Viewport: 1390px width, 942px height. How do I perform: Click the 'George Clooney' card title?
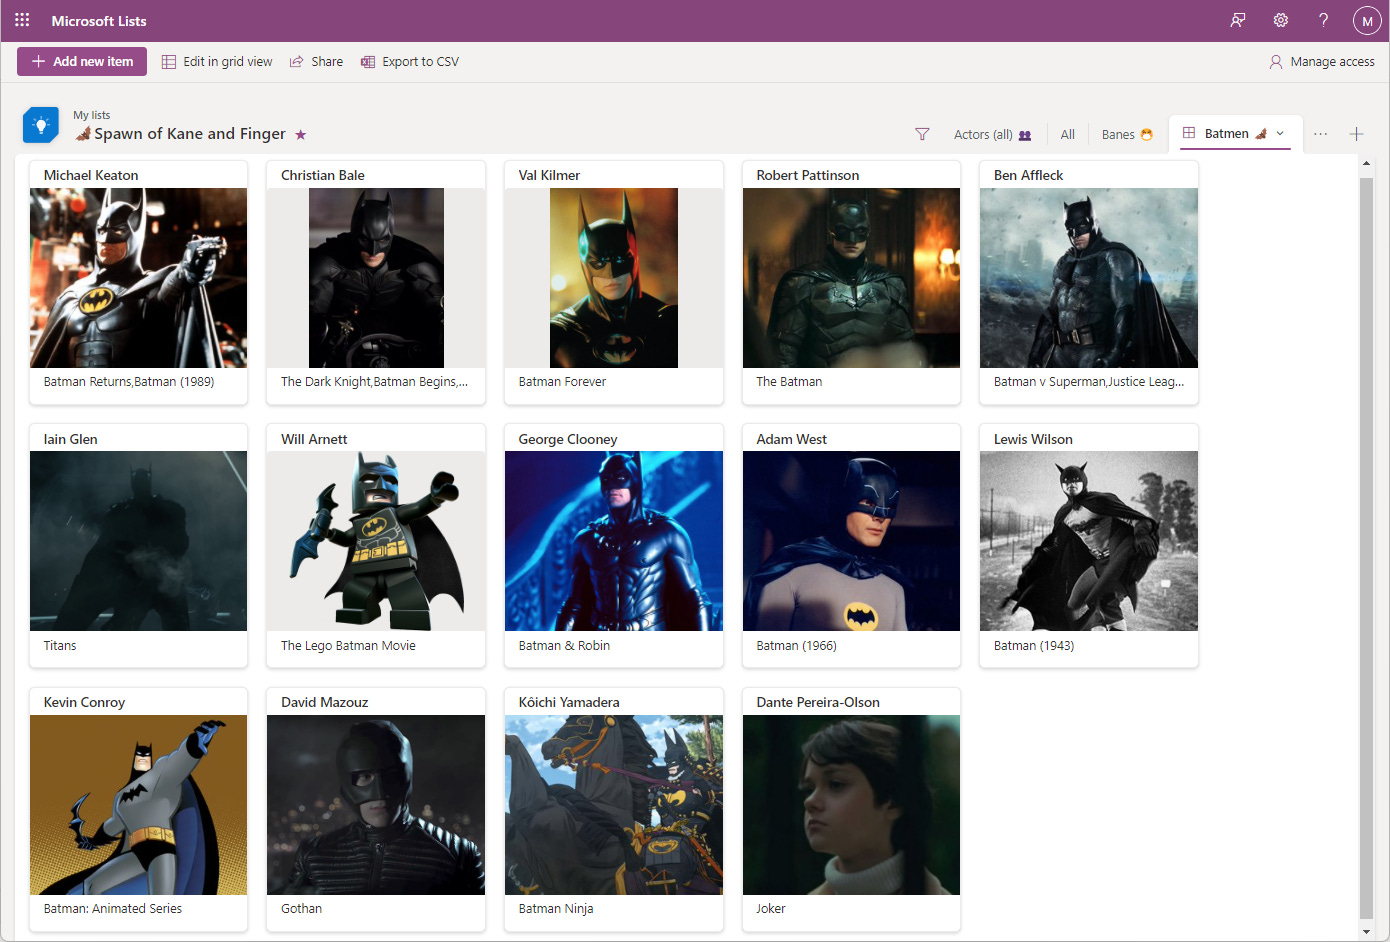pyautogui.click(x=568, y=439)
